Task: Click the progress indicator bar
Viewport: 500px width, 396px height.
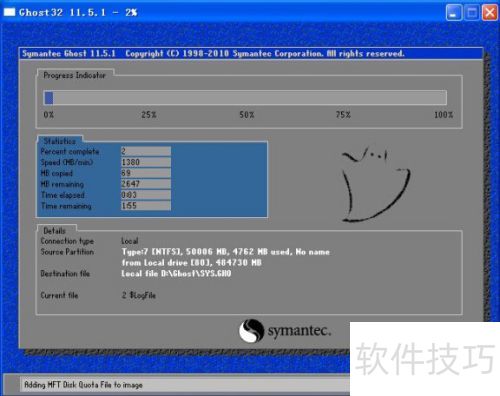Action: (x=245, y=98)
